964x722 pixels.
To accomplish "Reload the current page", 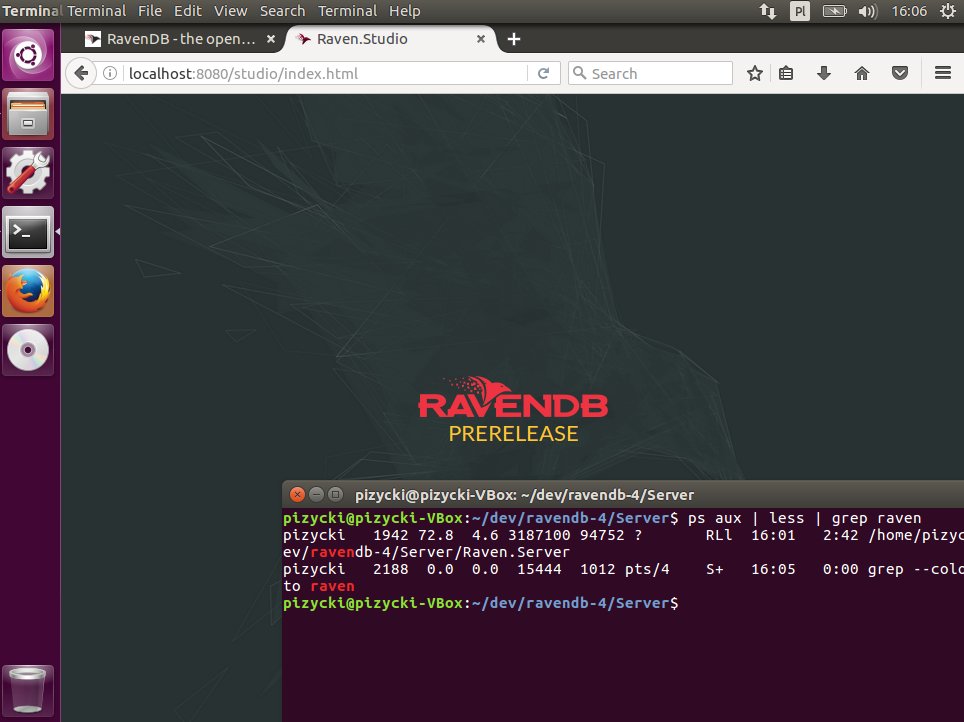I will (x=543, y=74).
